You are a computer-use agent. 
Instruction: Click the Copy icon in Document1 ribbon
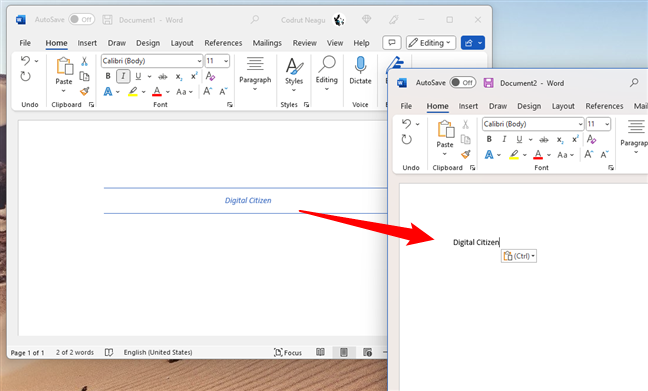(x=84, y=76)
